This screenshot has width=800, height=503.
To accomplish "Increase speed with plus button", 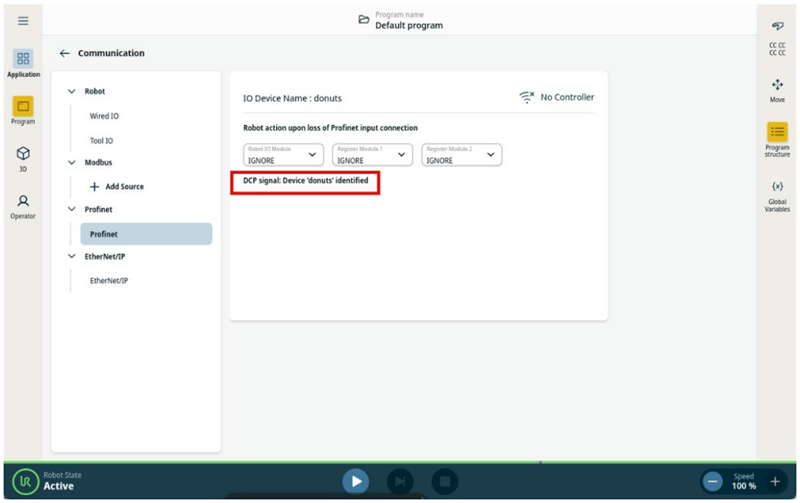I will point(774,481).
